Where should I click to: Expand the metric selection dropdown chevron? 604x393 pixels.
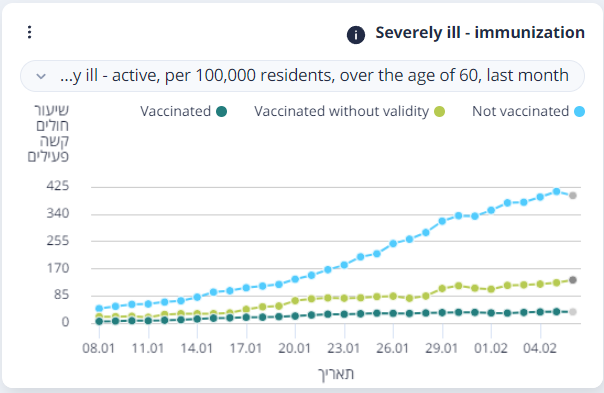(x=41, y=76)
